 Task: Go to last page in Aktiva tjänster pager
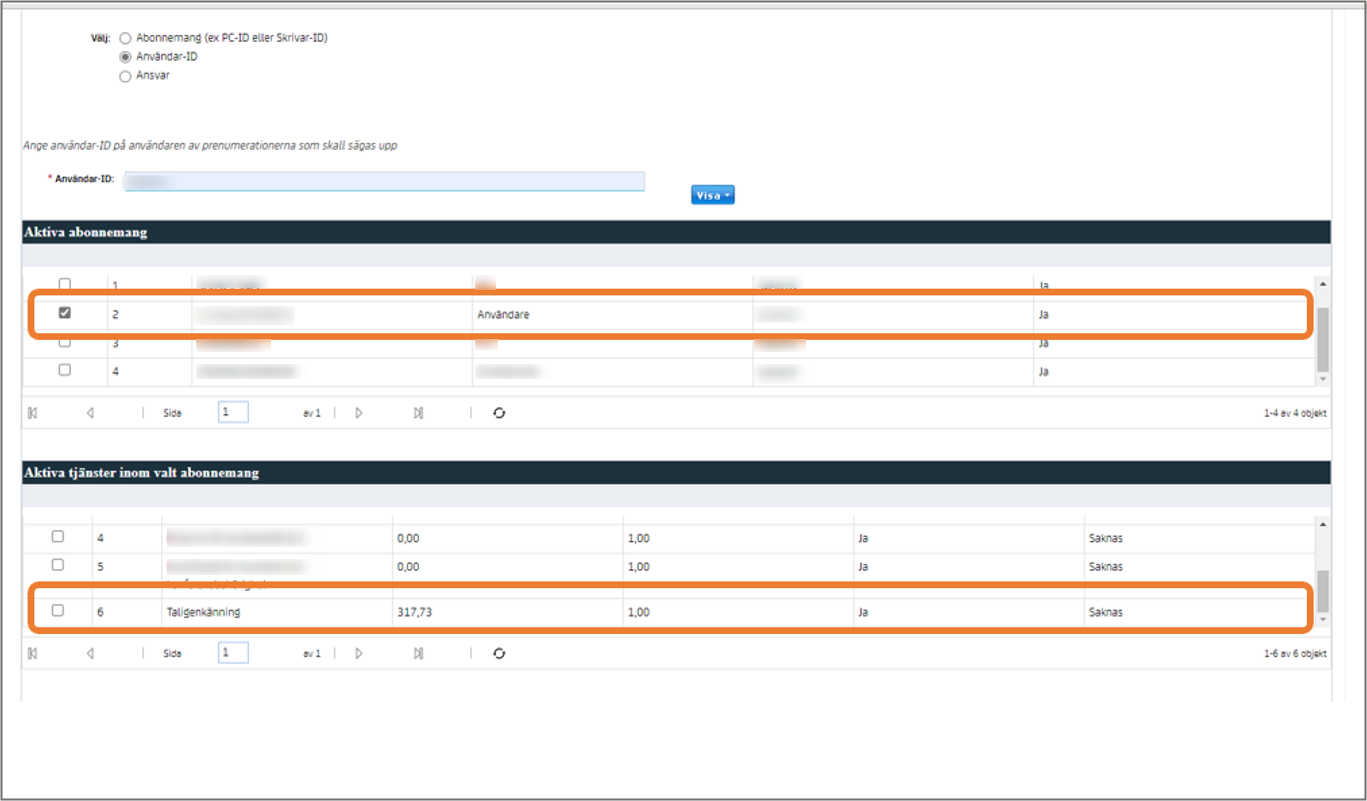pyautogui.click(x=418, y=653)
